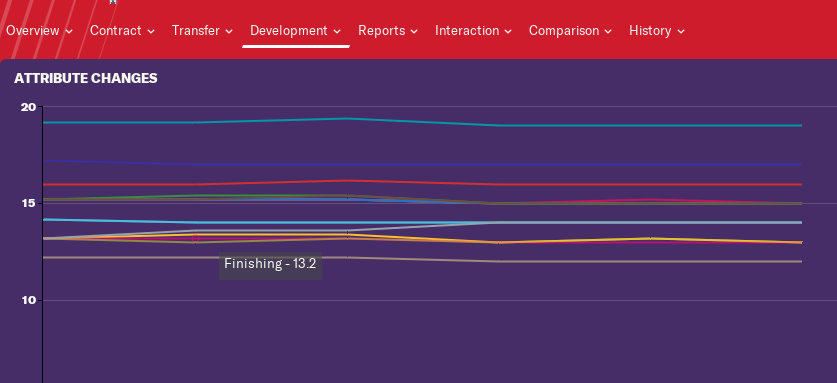This screenshot has width=837, height=383.
Task: Expand the chevron beside Development
Action: coord(337,32)
